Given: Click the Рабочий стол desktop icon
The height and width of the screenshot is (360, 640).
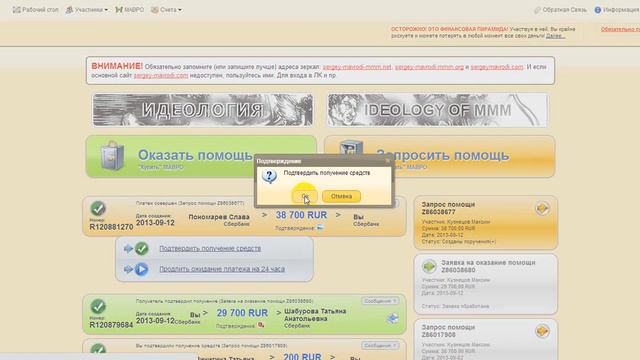Looking at the screenshot, I should (16, 9).
